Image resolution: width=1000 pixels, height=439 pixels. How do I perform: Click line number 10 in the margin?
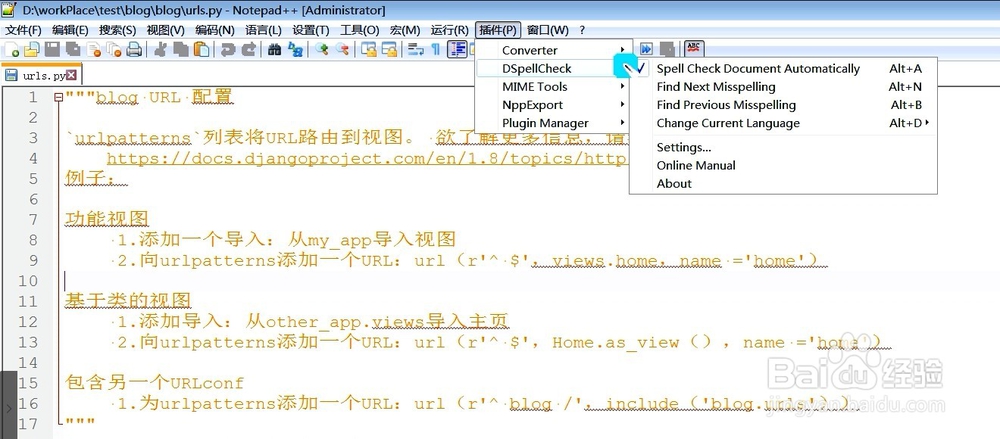tap(28, 281)
